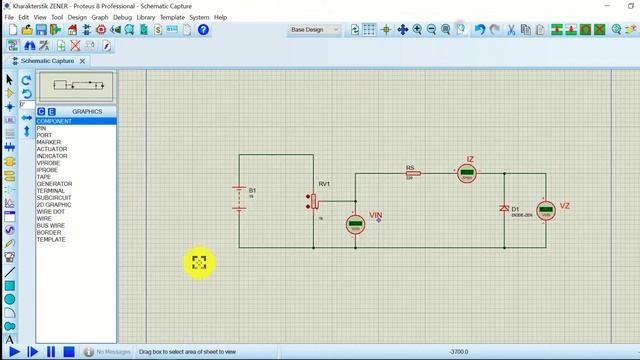This screenshot has height=360, width=640.
Task: Open the Design menu
Action: click(x=77, y=17)
